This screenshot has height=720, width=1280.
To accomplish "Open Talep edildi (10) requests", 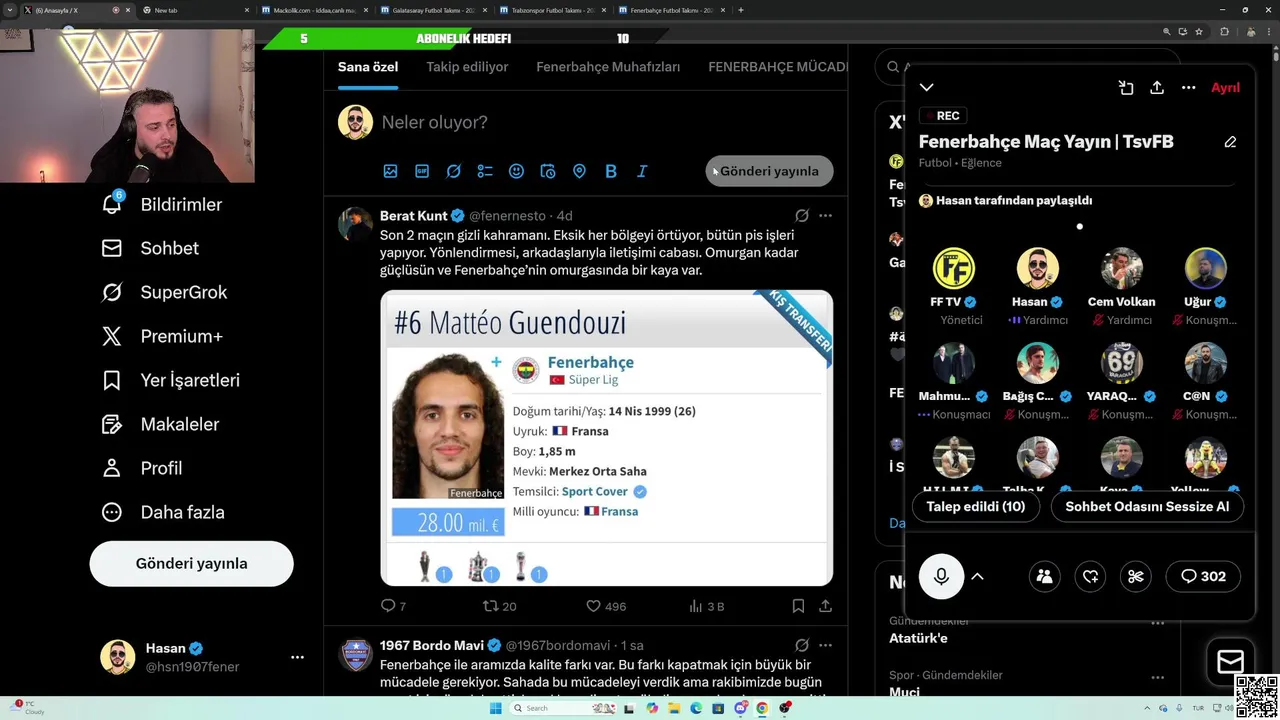I will click(x=976, y=506).
